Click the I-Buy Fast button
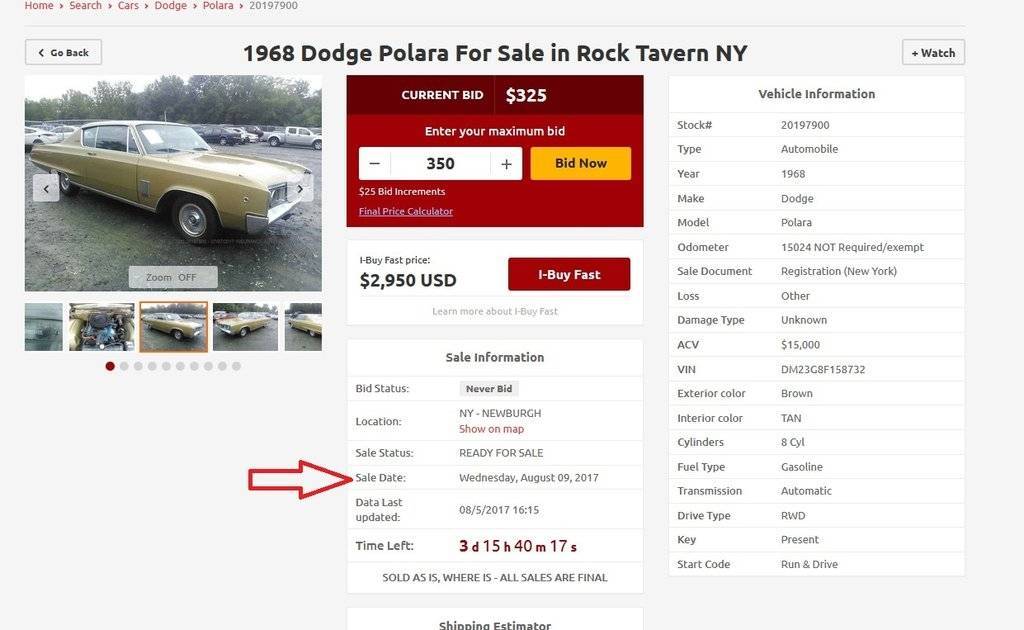This screenshot has width=1024, height=630. tap(569, 275)
